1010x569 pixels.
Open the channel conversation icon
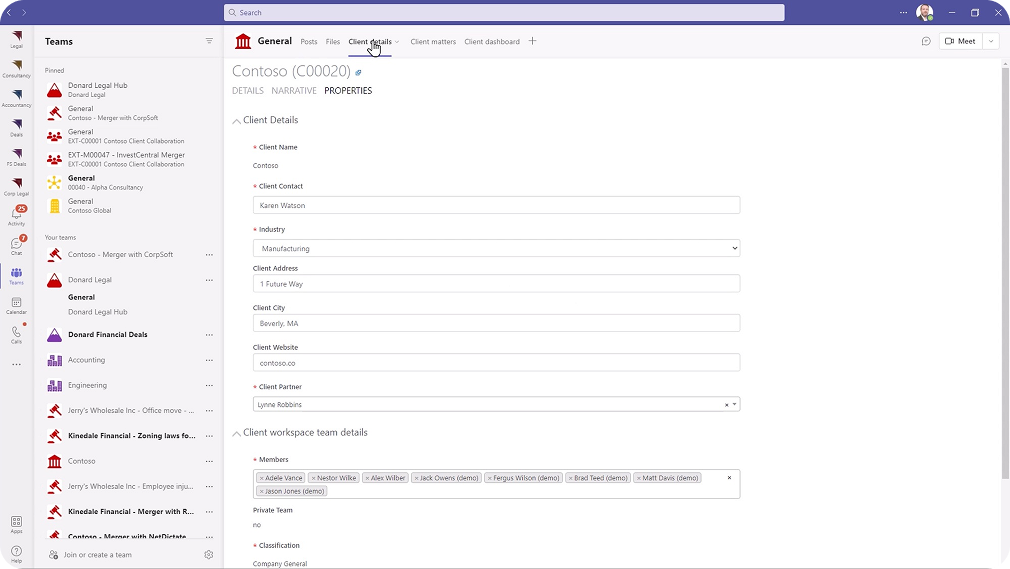926,41
